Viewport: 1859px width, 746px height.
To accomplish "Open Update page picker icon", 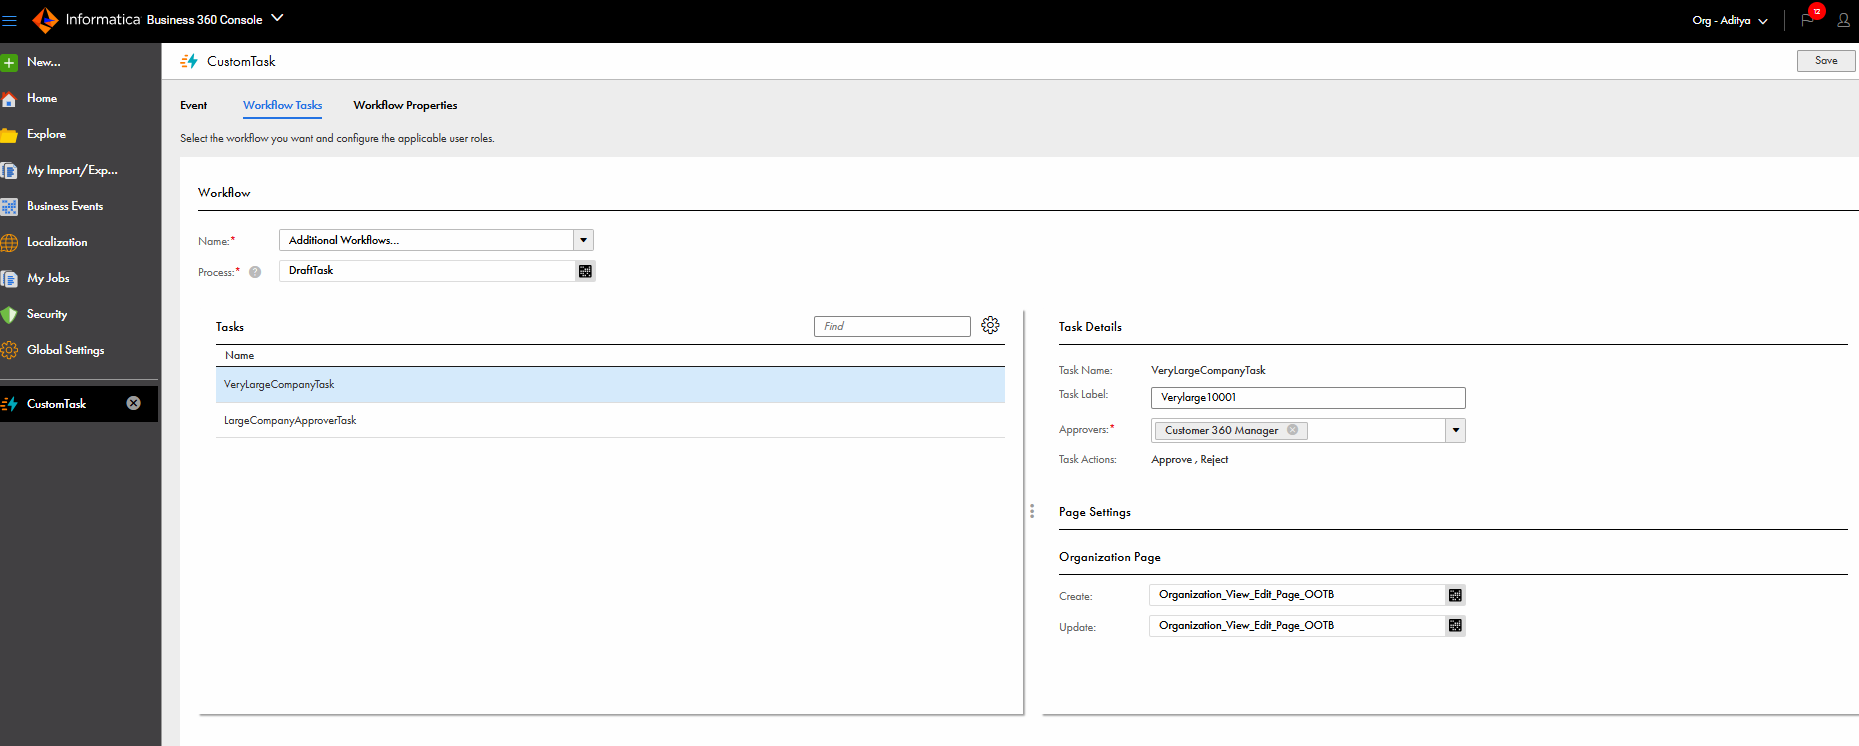I will coord(1455,626).
